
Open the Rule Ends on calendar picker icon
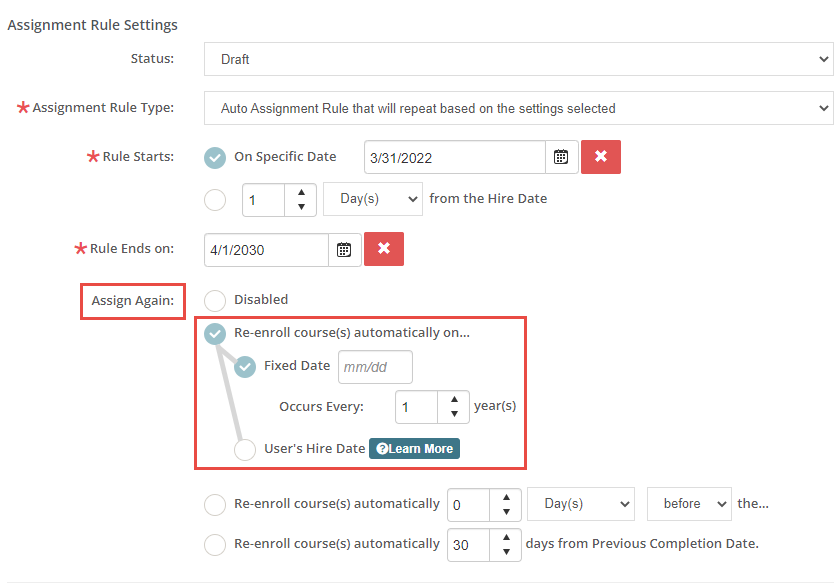point(344,250)
